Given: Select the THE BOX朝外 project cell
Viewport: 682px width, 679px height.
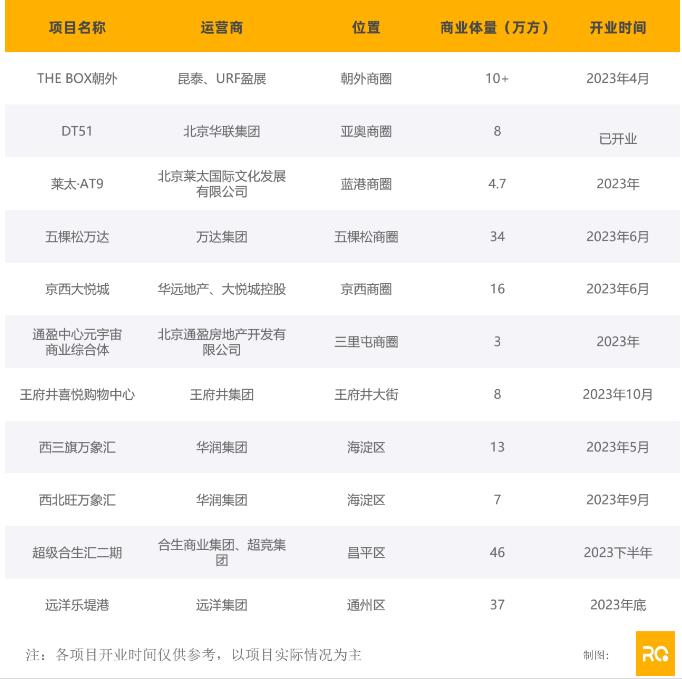Looking at the screenshot, I should click(x=77, y=78).
